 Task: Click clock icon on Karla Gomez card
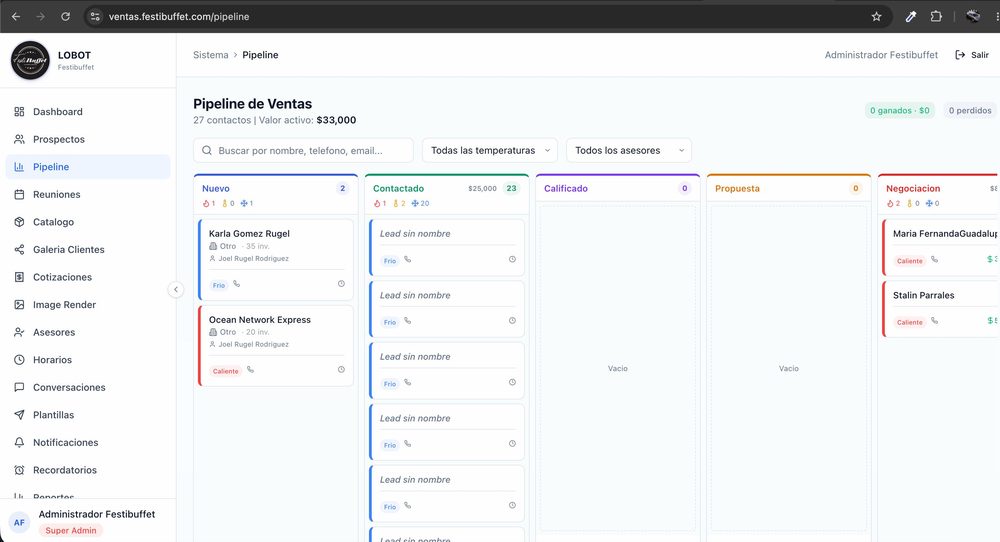pyautogui.click(x=341, y=284)
